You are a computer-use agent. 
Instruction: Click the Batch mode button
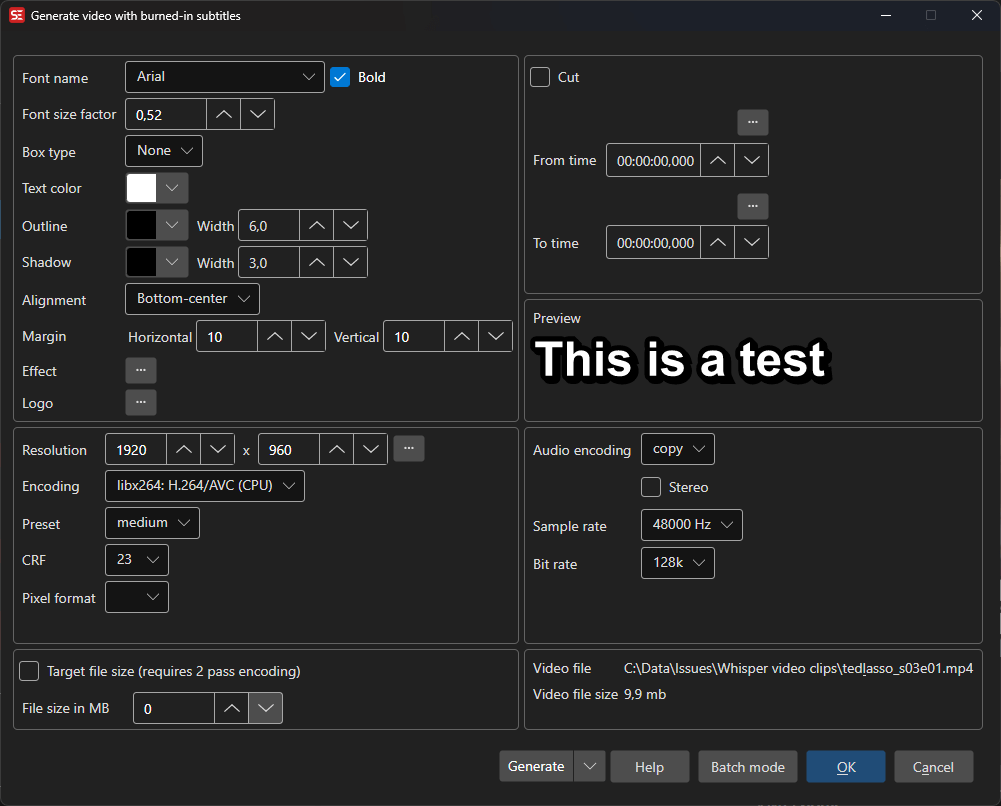click(x=747, y=767)
